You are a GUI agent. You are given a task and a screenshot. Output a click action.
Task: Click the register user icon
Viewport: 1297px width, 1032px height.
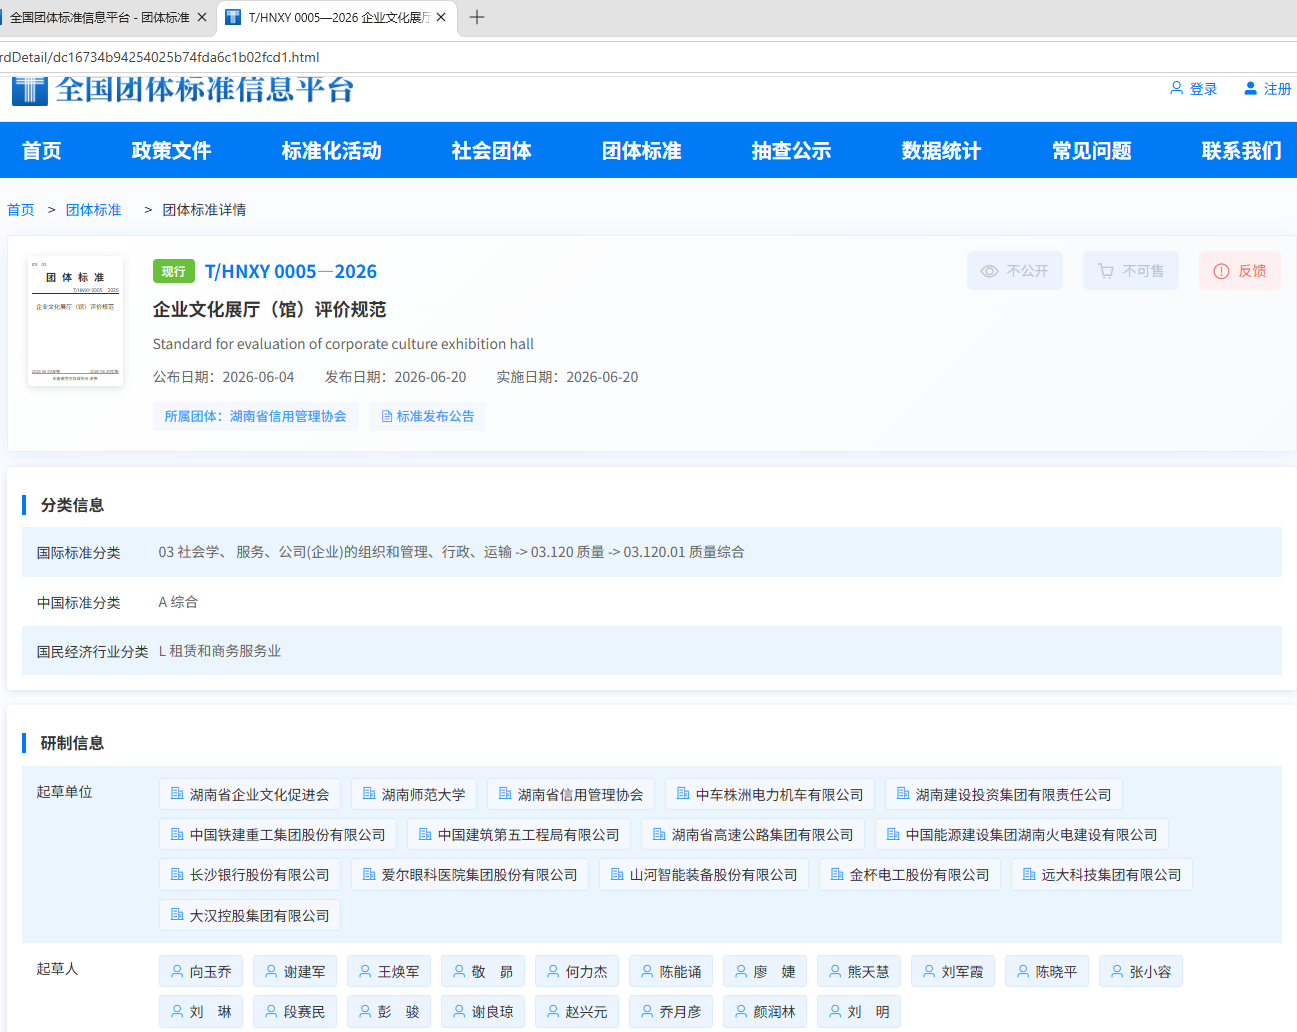pyautogui.click(x=1250, y=88)
